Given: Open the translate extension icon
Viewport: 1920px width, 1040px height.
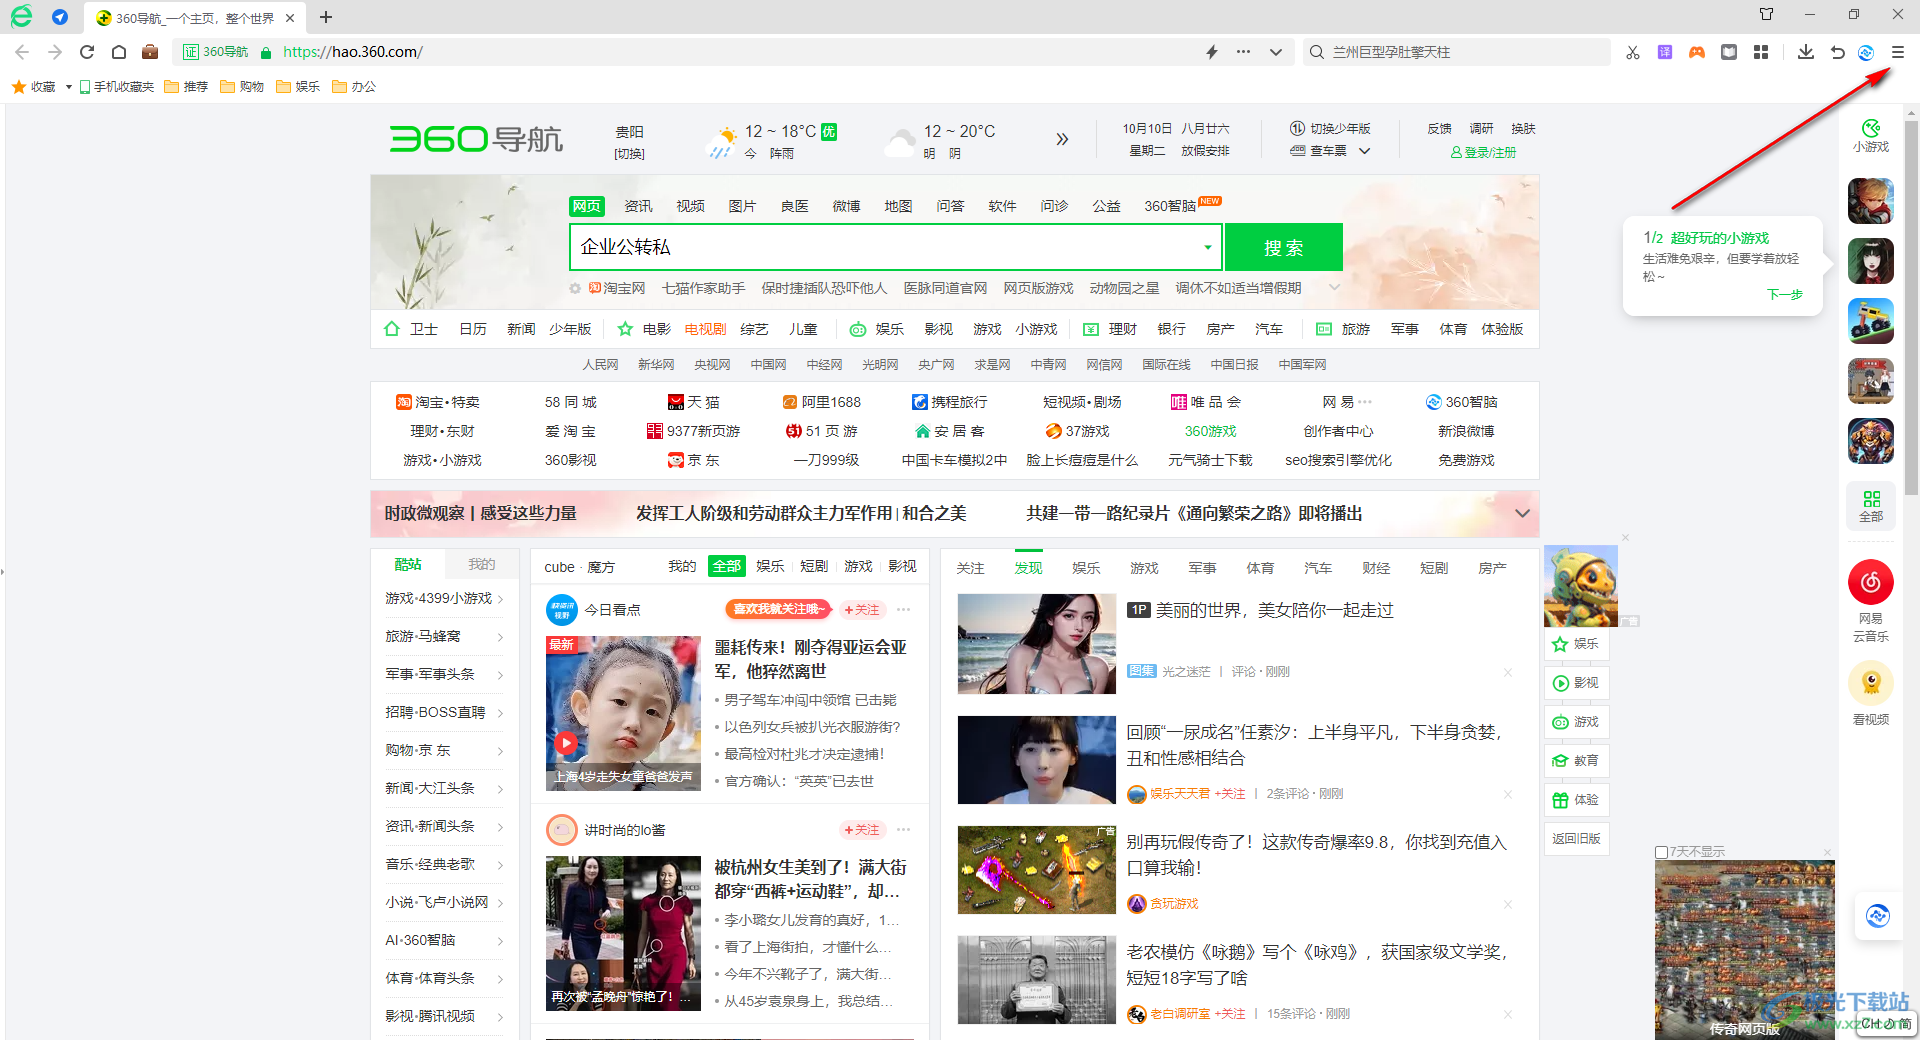Looking at the screenshot, I should (x=1665, y=52).
